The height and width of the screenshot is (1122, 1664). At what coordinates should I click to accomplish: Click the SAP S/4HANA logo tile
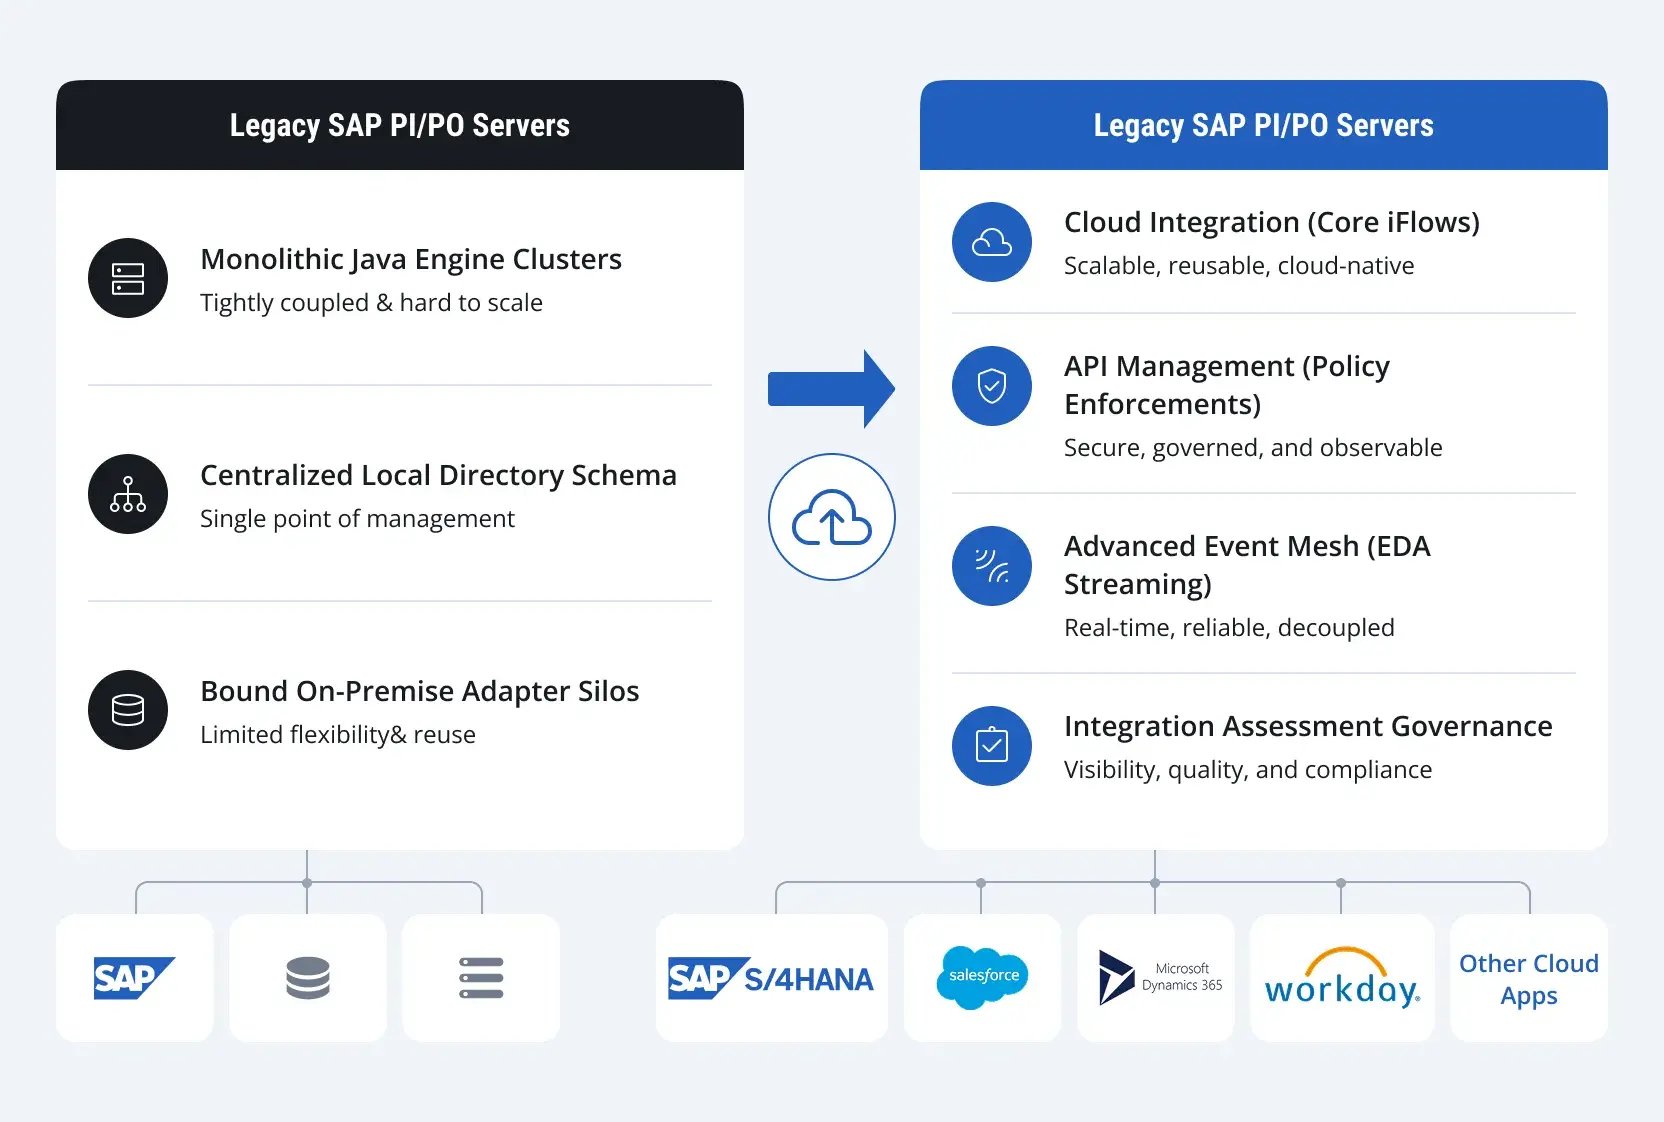pos(772,978)
